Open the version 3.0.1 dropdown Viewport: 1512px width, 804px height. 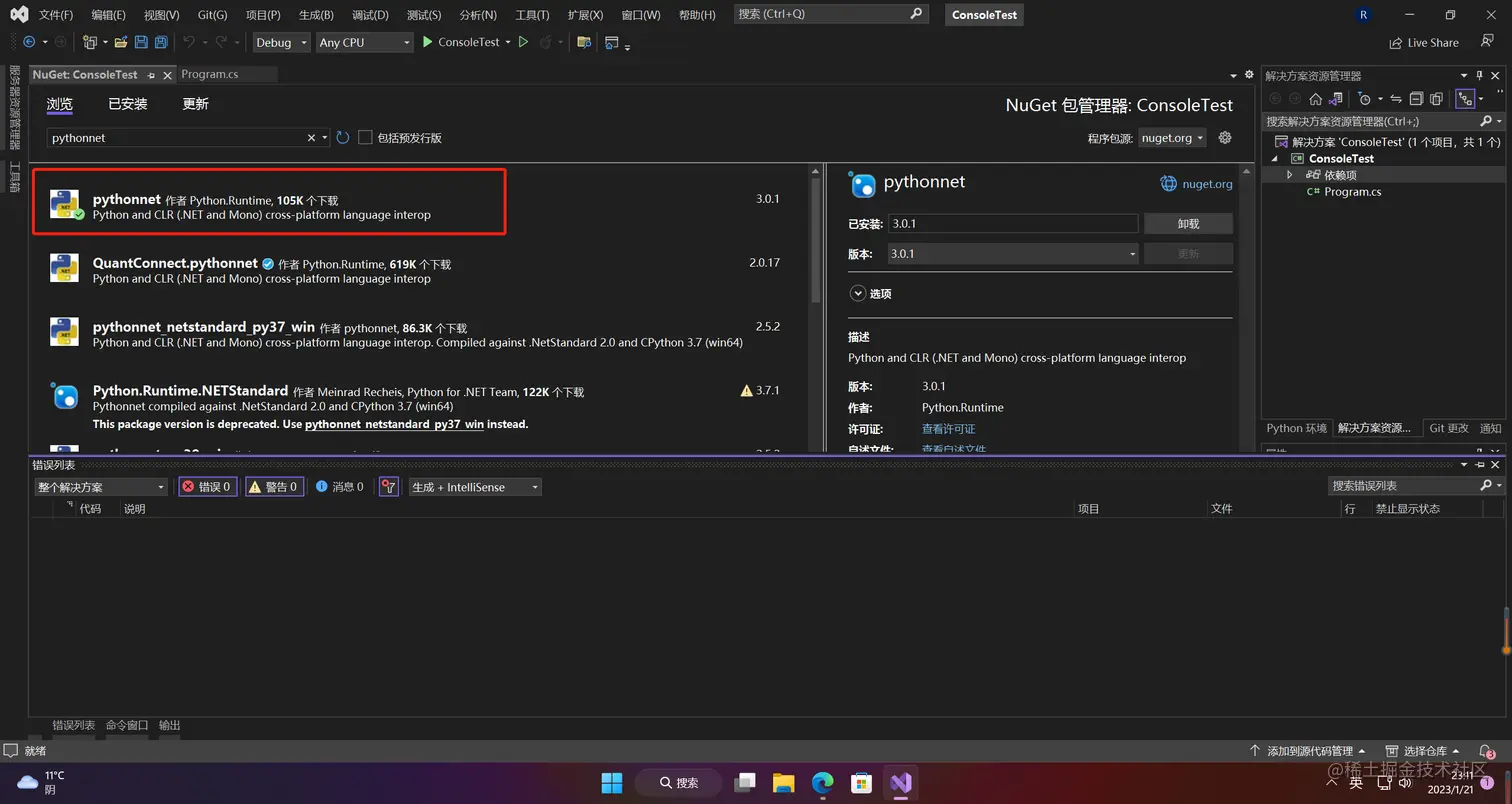click(1013, 254)
